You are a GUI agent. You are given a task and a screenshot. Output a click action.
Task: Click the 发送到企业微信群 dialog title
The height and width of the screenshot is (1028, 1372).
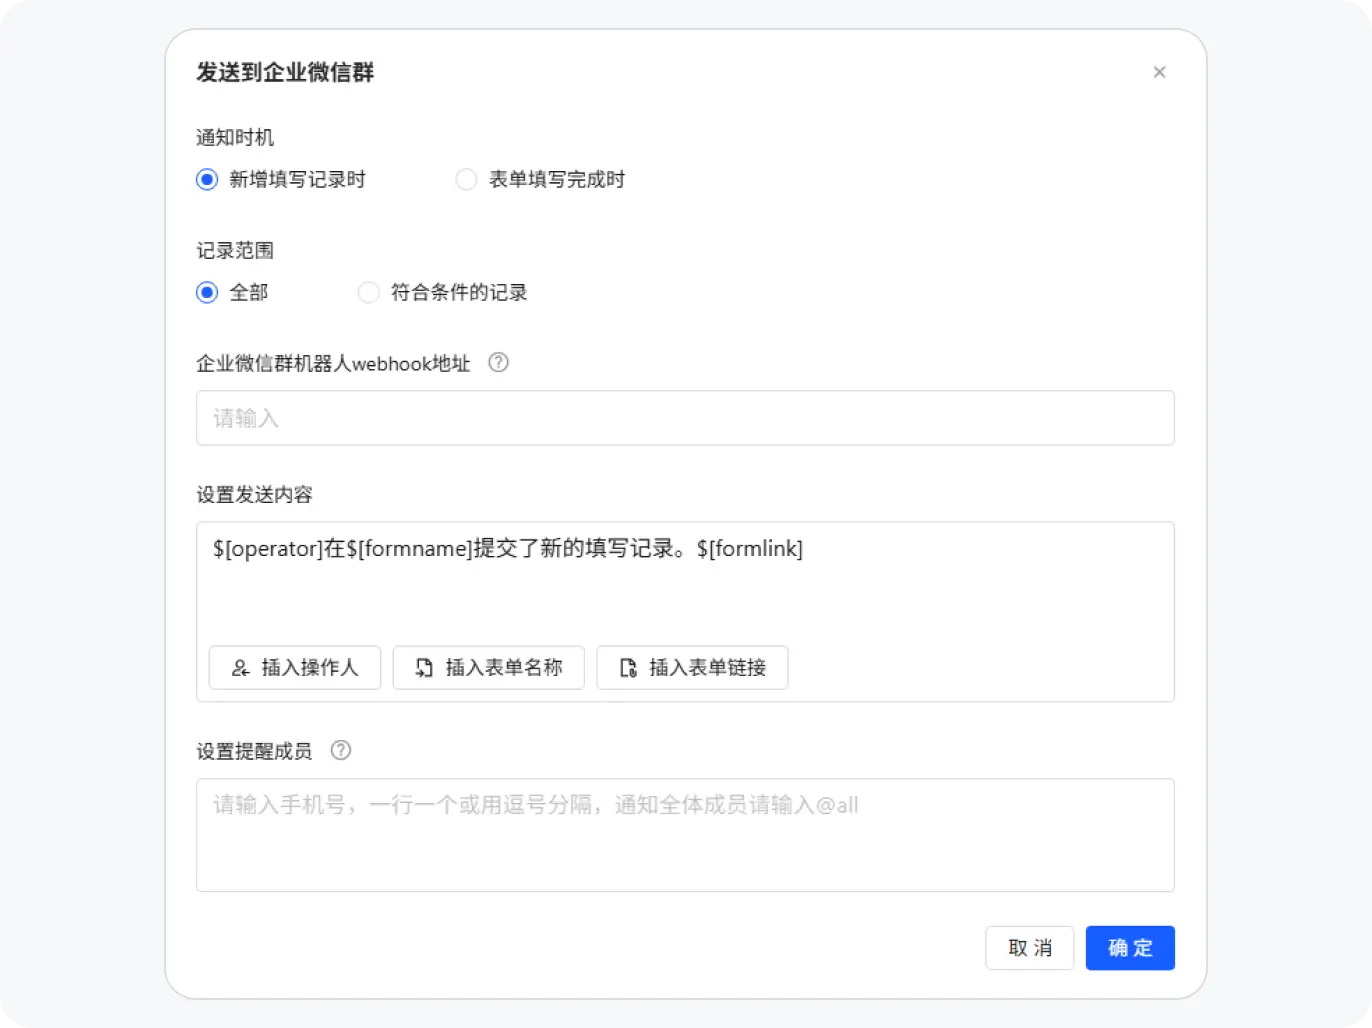(285, 72)
